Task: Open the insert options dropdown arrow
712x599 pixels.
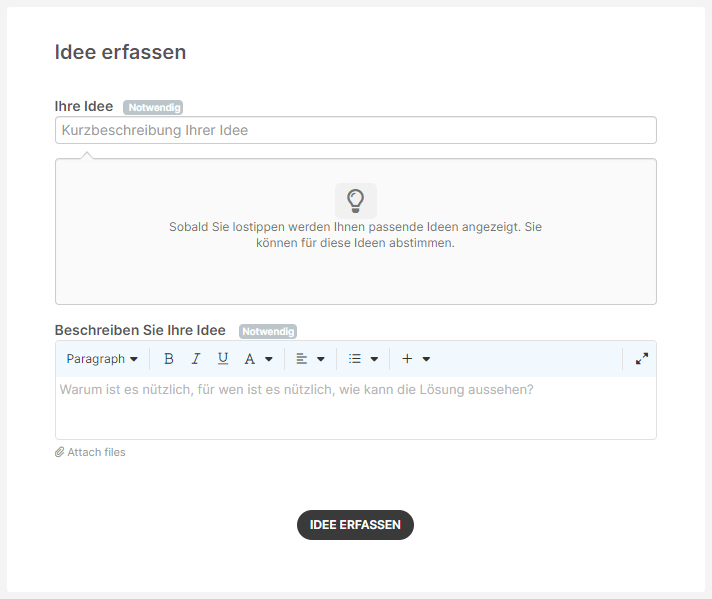Action: tap(426, 359)
